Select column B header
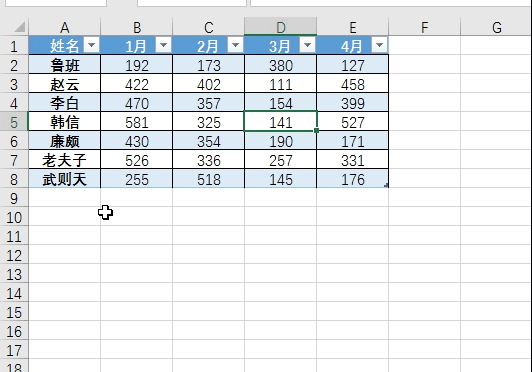Viewport: 532px width, 372px height. pyautogui.click(x=136, y=27)
